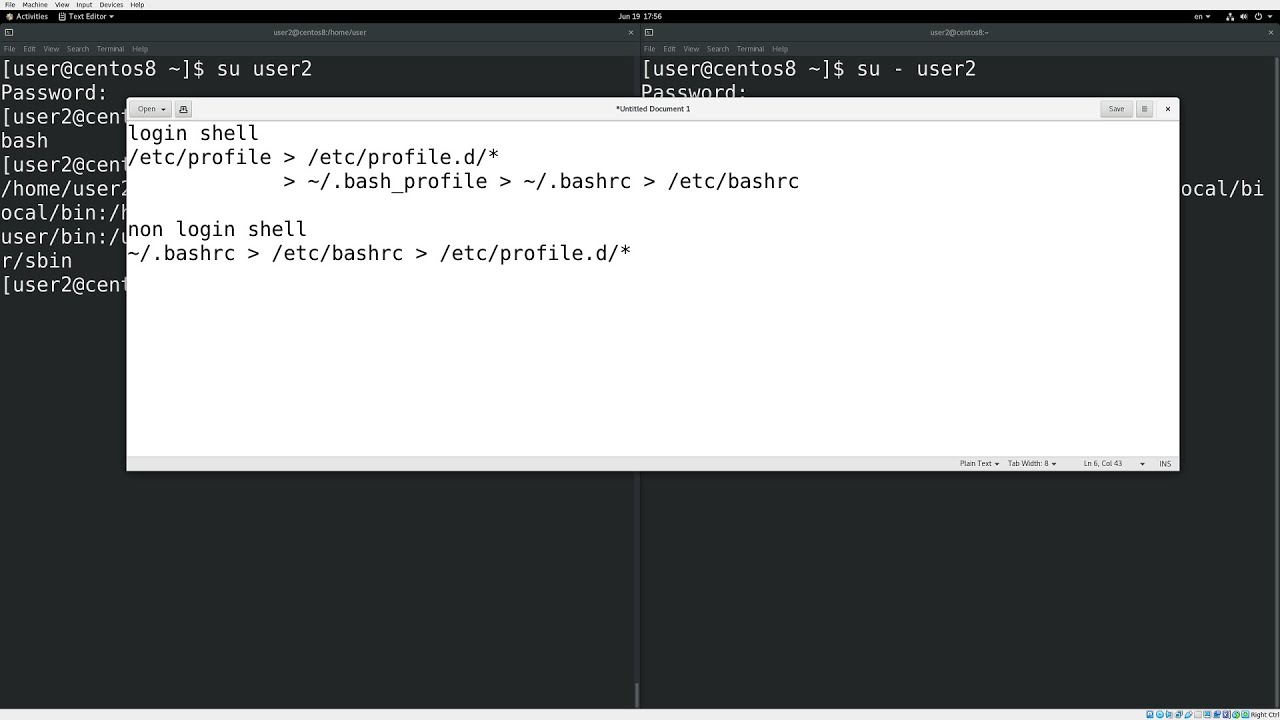Open the Text Editor hamburger menu

1144,109
